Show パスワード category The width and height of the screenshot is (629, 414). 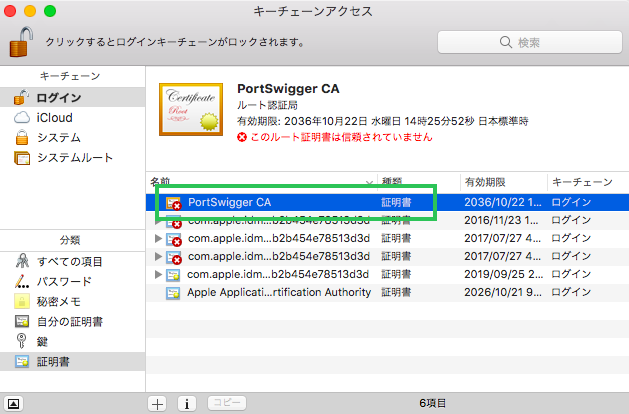[72, 282]
